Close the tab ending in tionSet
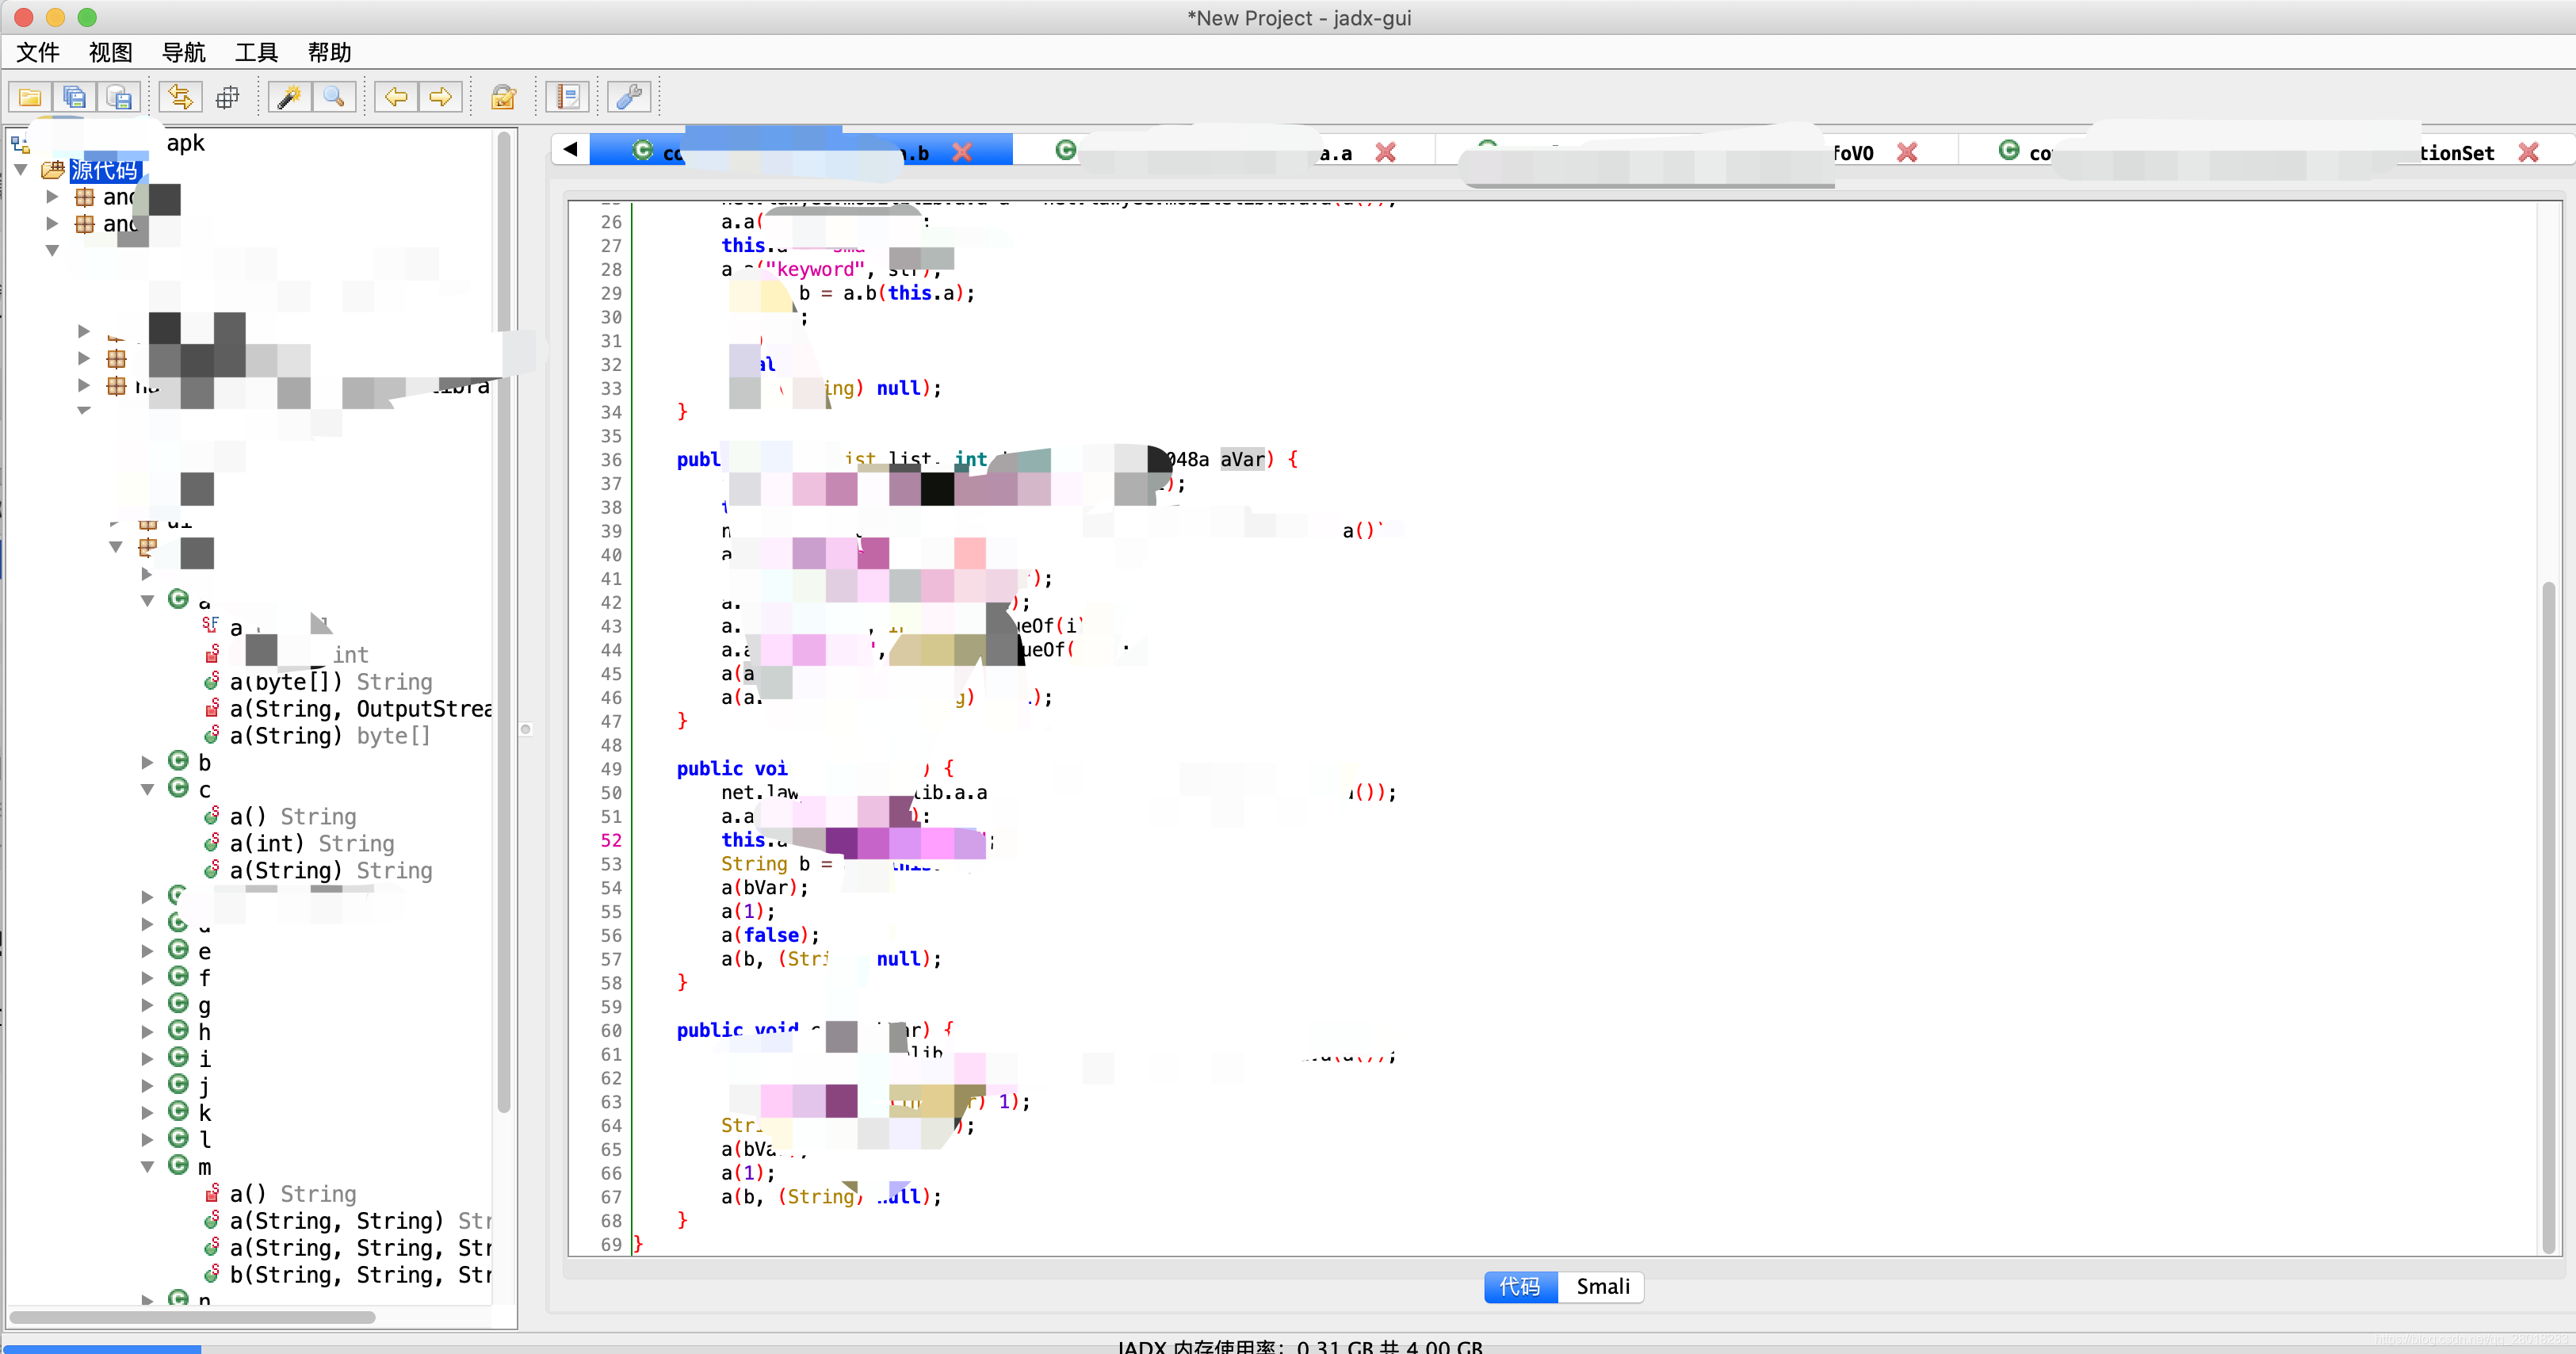The width and height of the screenshot is (2576, 1354). click(x=2528, y=152)
